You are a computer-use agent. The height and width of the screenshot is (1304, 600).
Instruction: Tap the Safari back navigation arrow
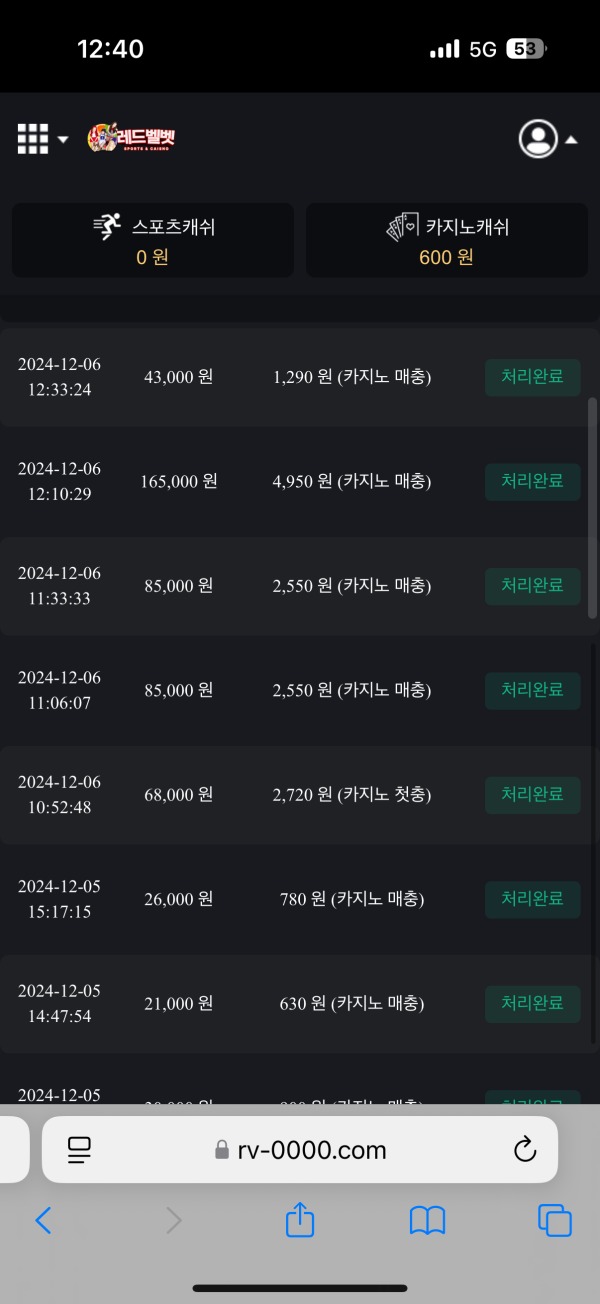[x=43, y=1220]
